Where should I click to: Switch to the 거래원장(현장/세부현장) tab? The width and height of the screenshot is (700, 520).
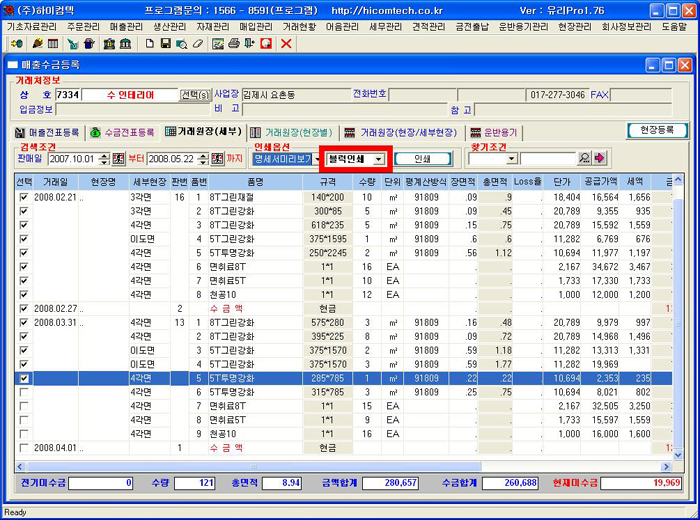[x=401, y=133]
